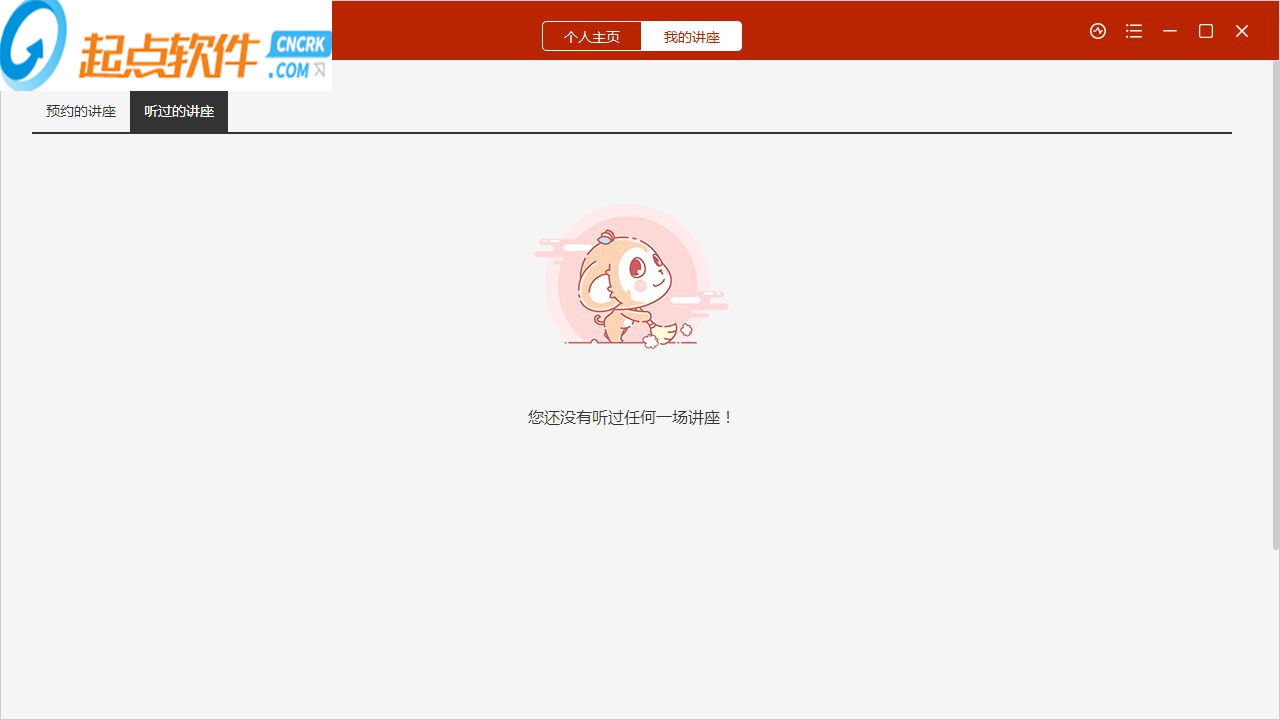Image resolution: width=1280 pixels, height=720 pixels.
Task: Minimize the application window
Action: [x=1169, y=31]
